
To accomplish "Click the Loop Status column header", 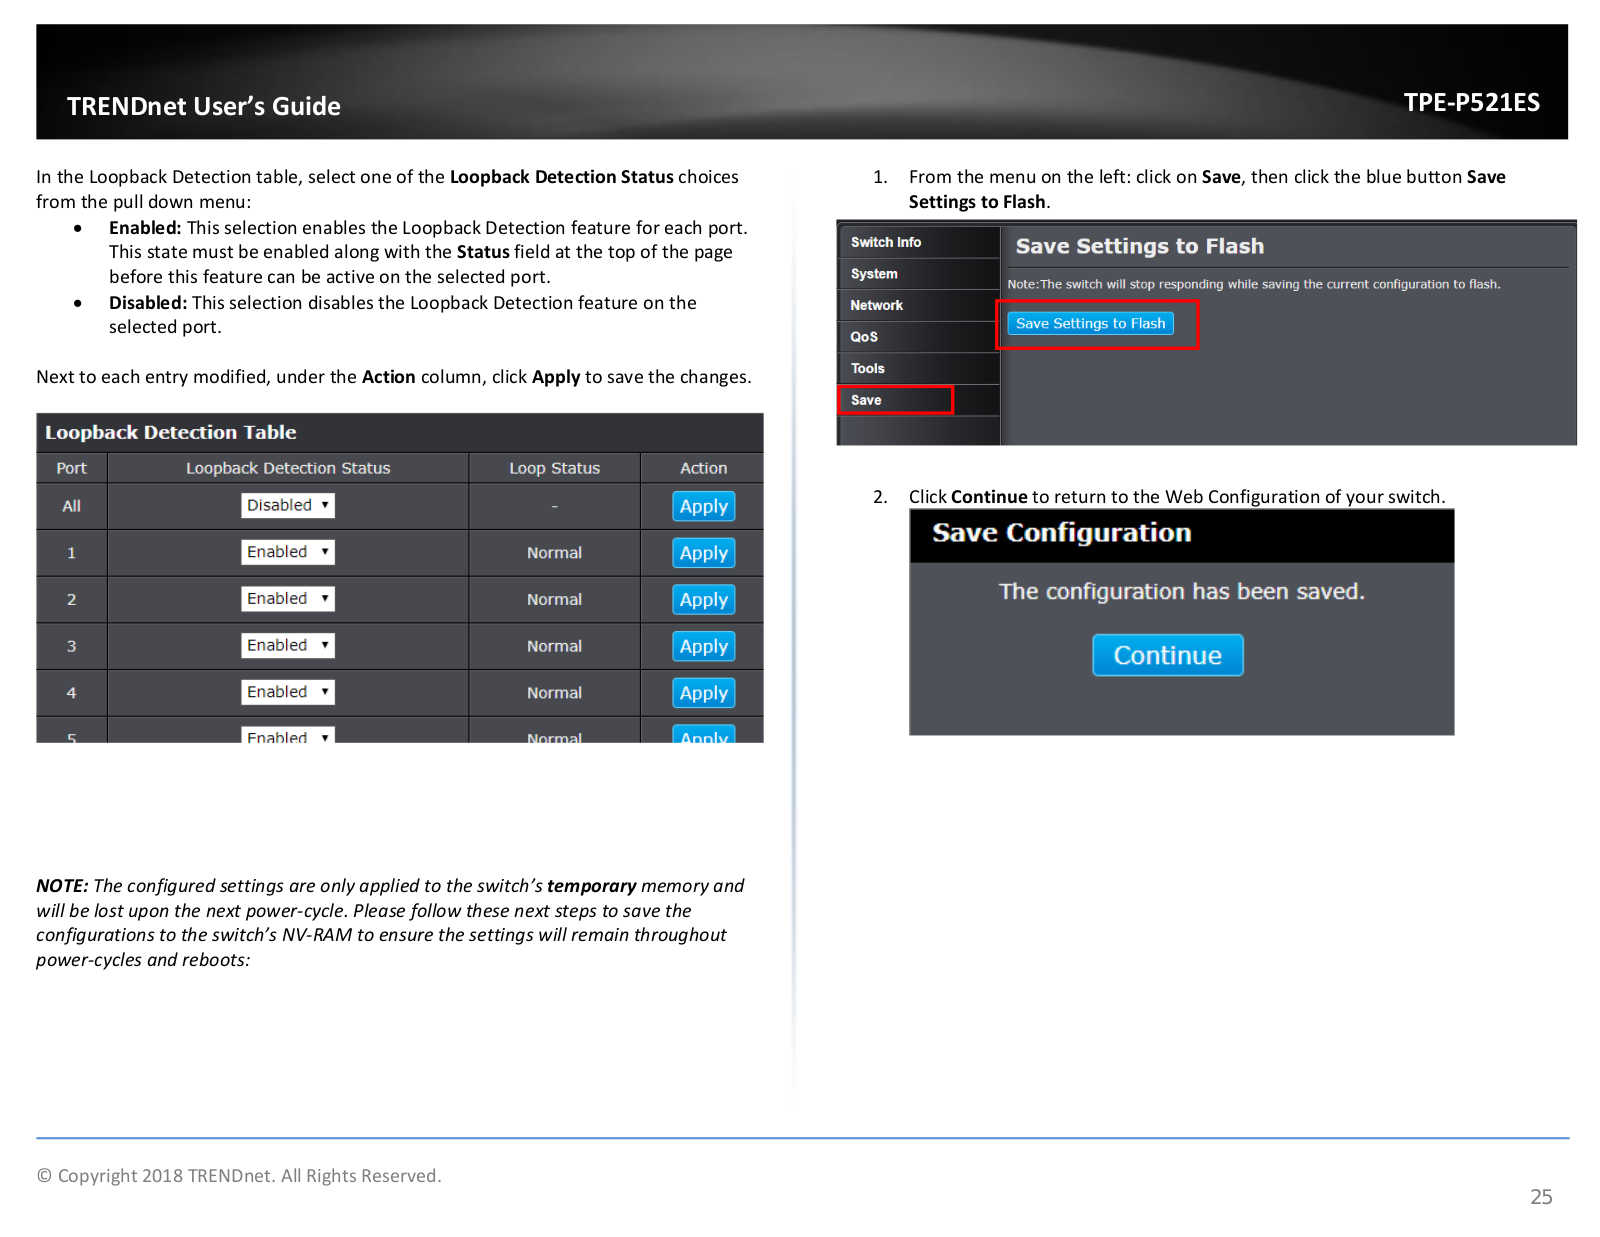I will pyautogui.click(x=554, y=468).
